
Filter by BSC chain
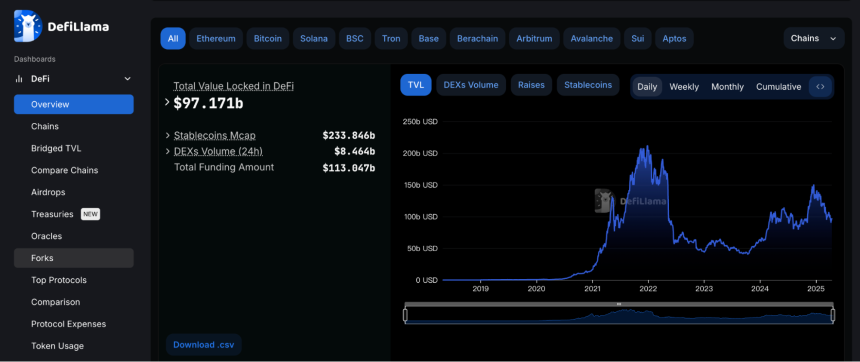click(x=355, y=38)
